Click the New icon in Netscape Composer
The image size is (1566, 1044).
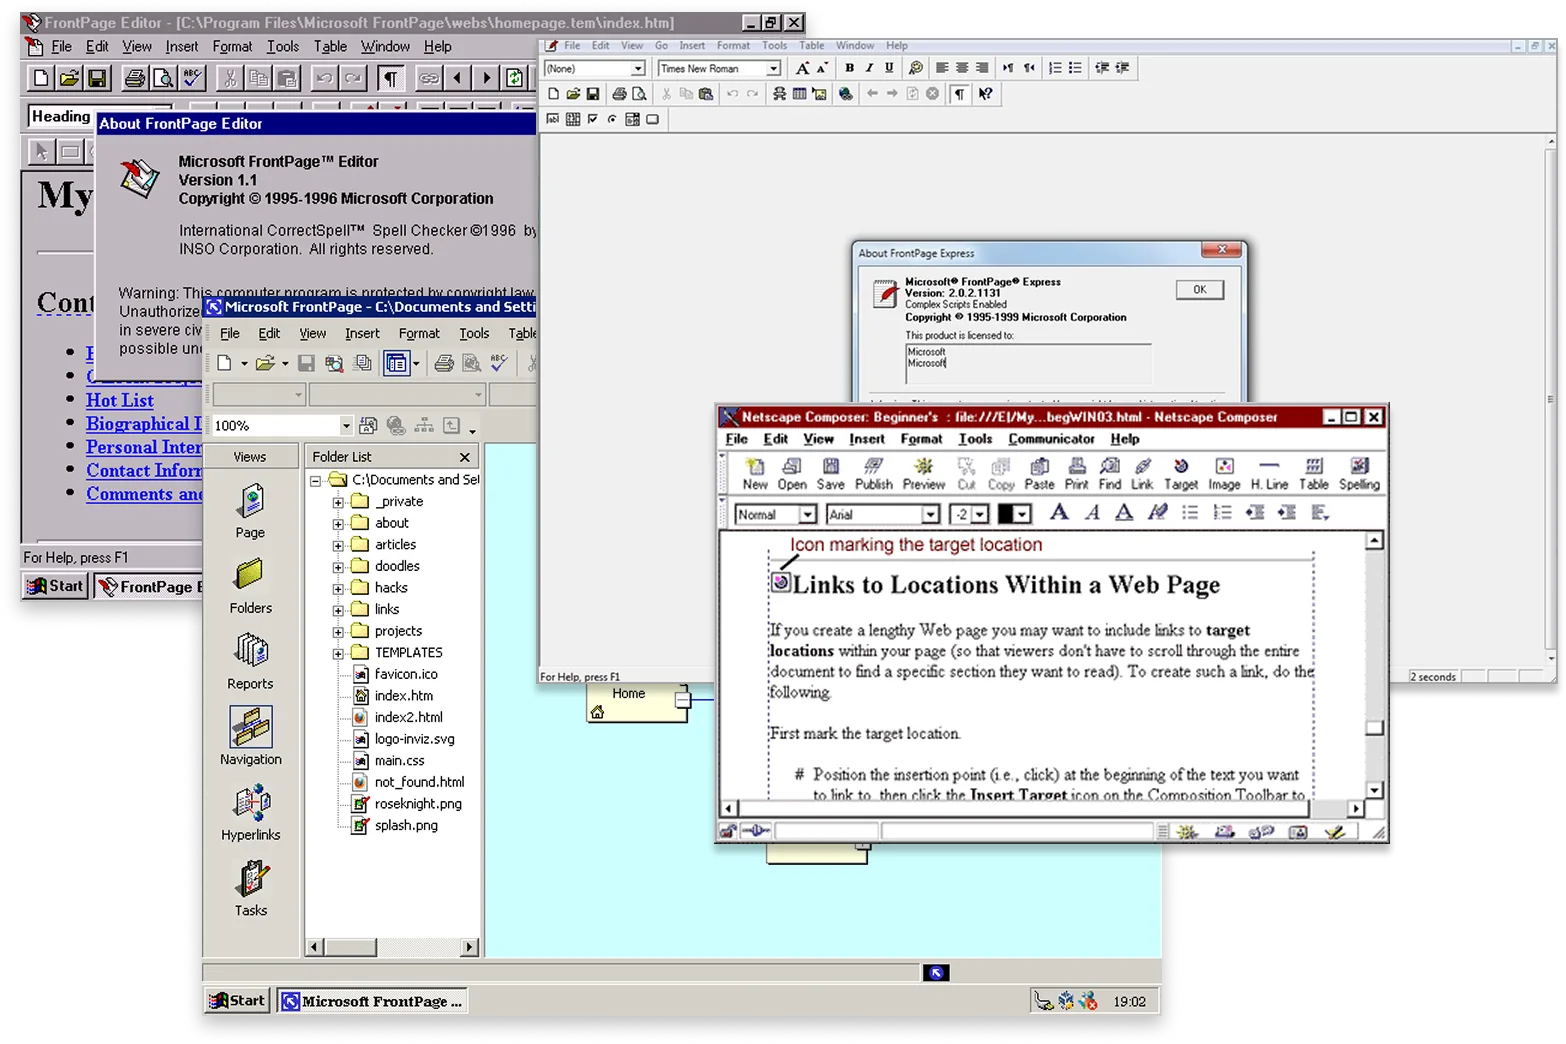[x=755, y=474]
